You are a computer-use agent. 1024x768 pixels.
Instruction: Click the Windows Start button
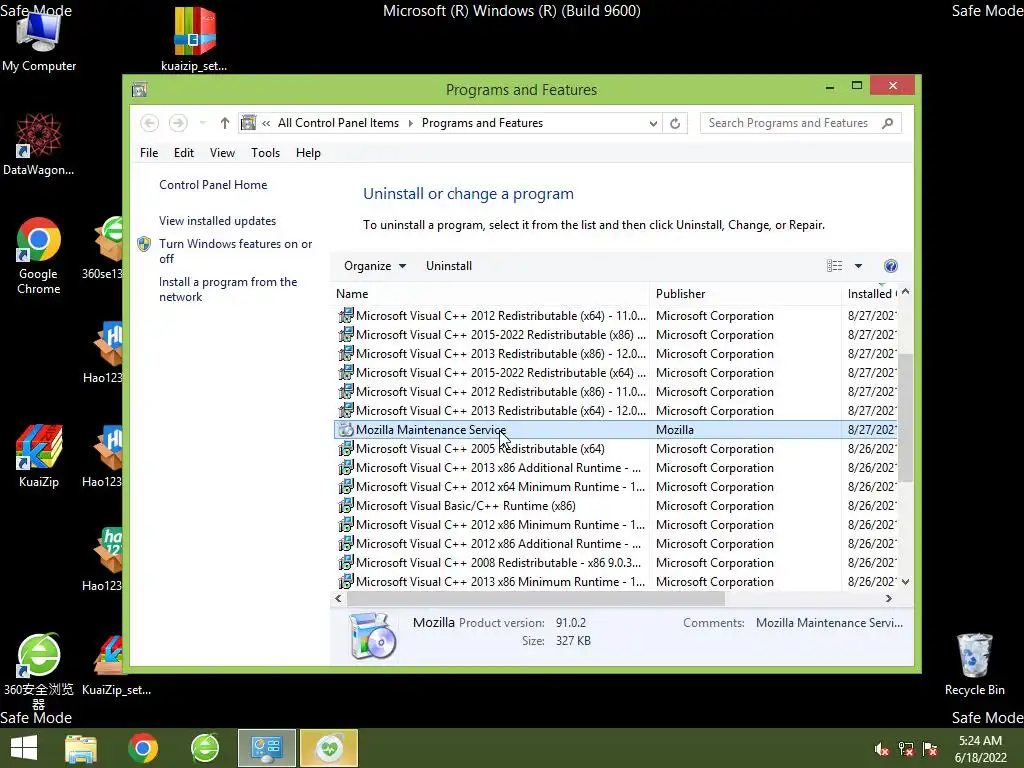coord(24,748)
